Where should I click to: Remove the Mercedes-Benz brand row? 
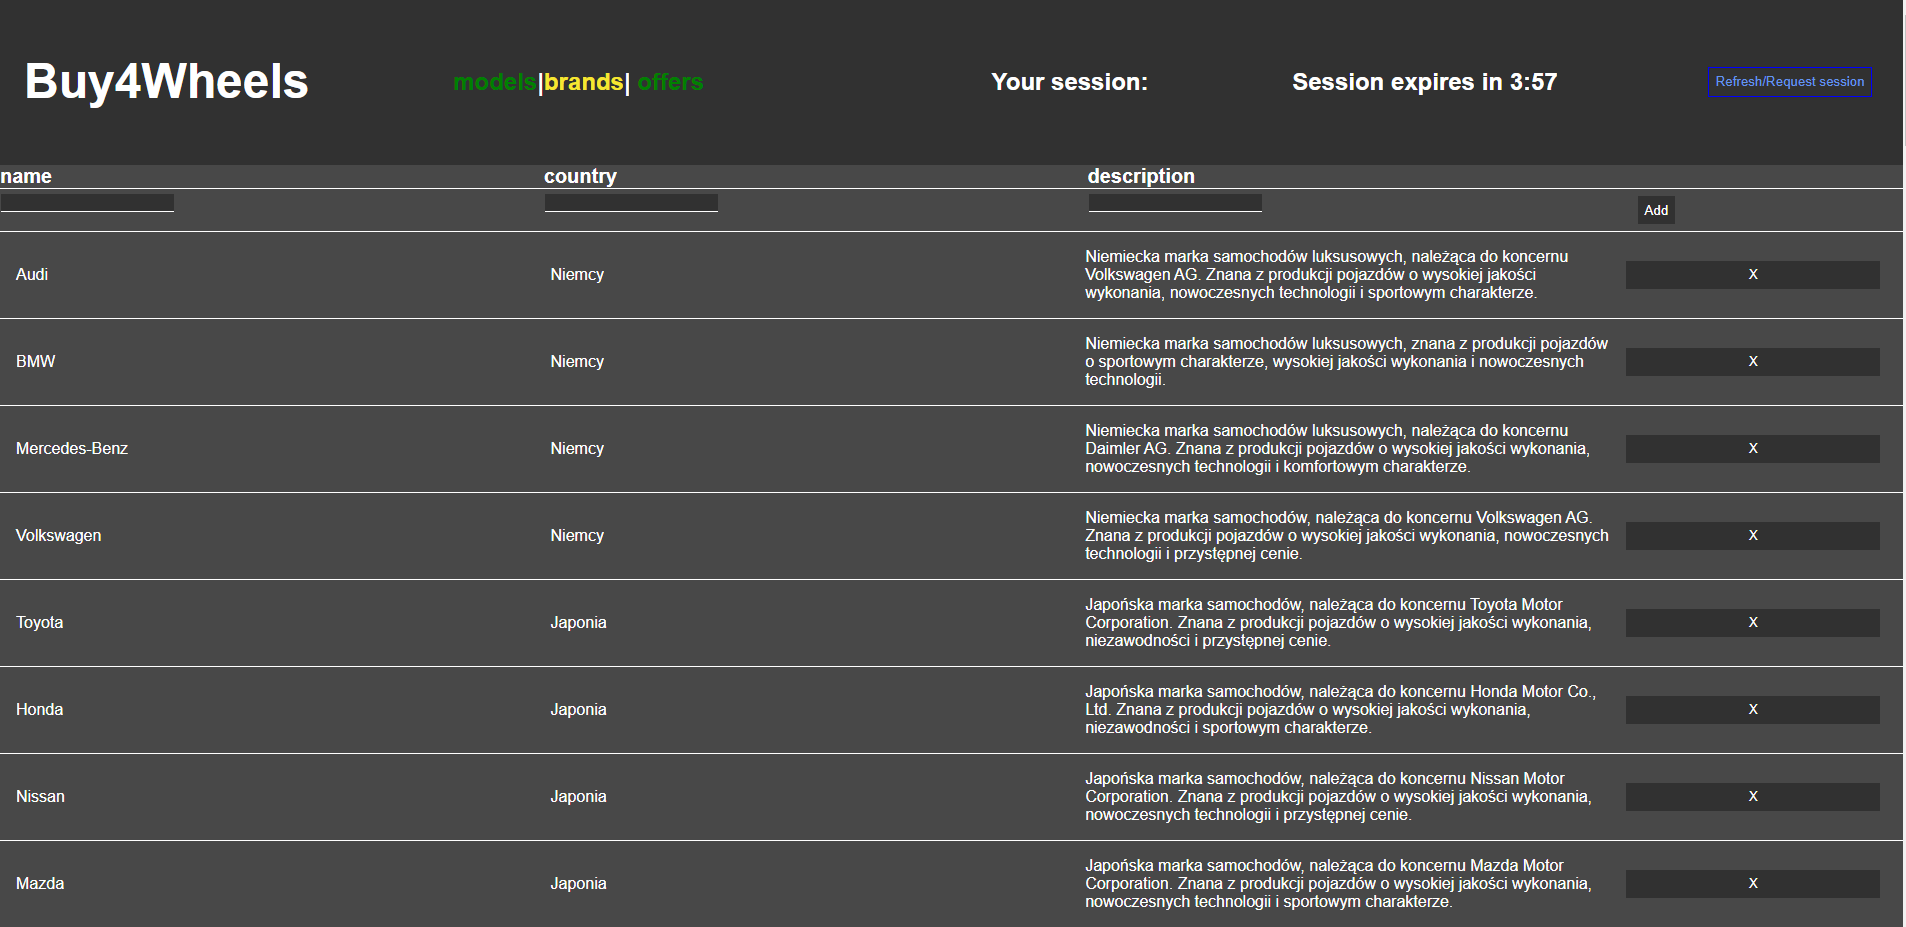click(x=1752, y=449)
